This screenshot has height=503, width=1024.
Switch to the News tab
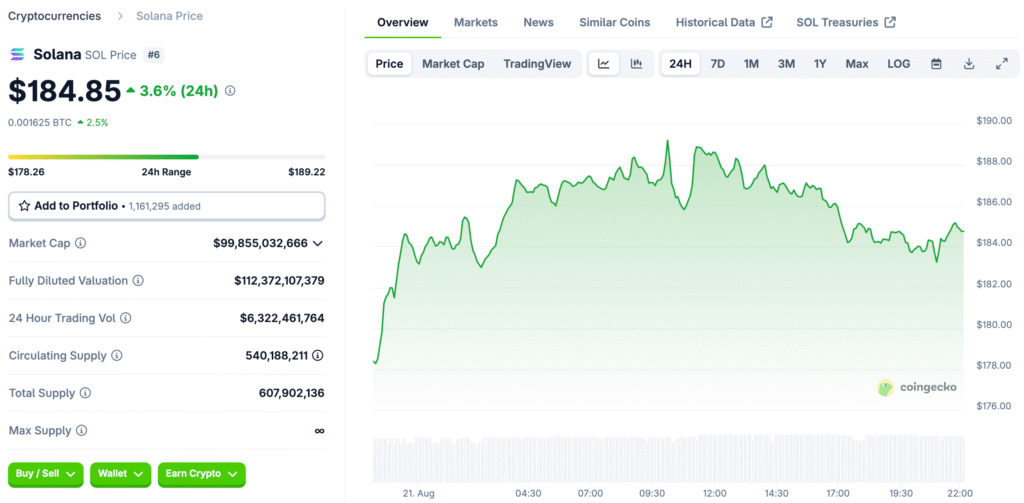pyautogui.click(x=539, y=22)
